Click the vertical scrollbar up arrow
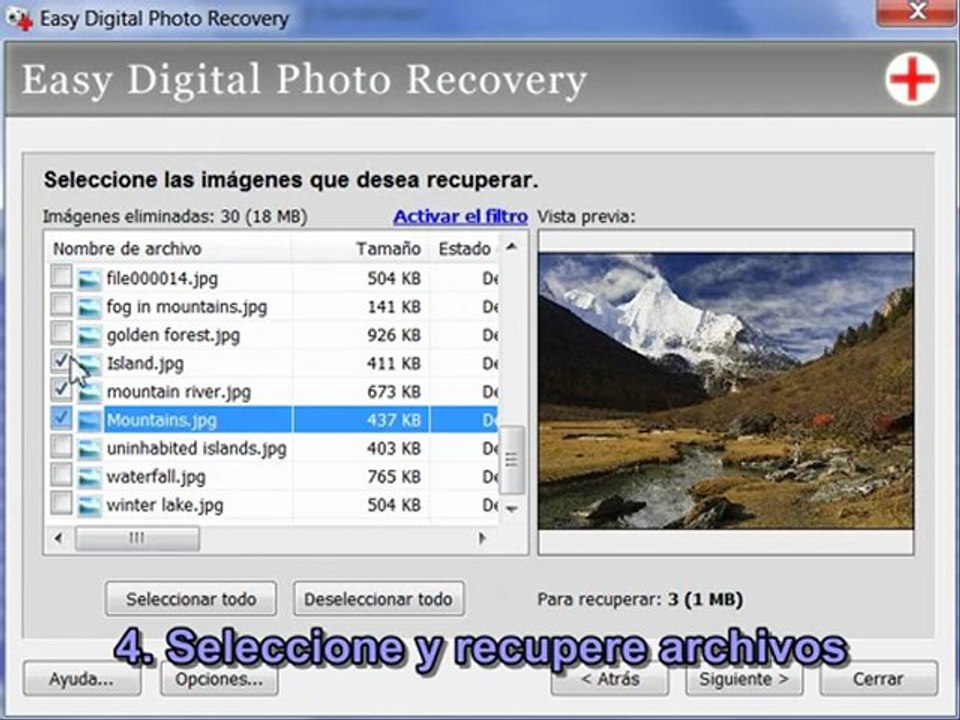The width and height of the screenshot is (960, 720). 512,247
